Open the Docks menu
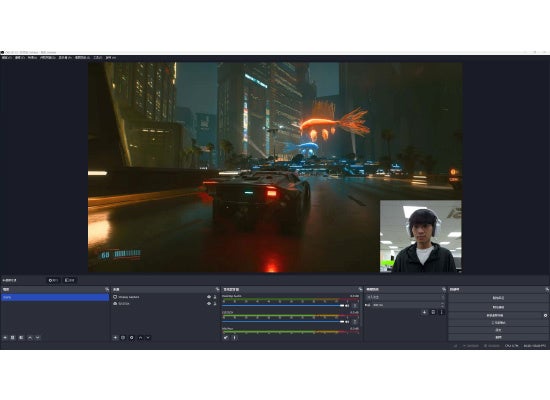This screenshot has height=400, width=550. tap(48, 58)
